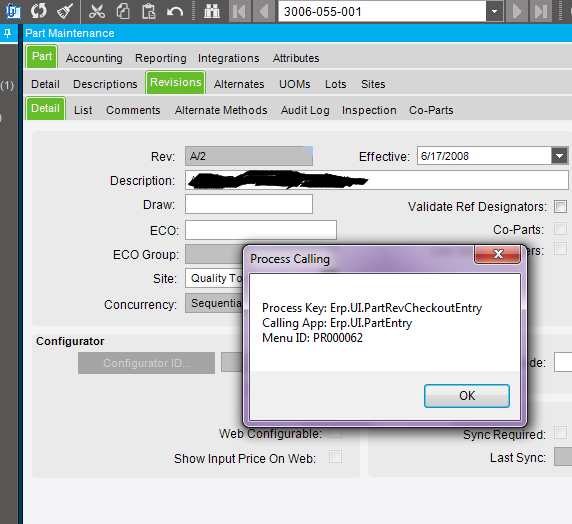The image size is (572, 524).
Task: Open the Comments tab
Action: click(x=133, y=110)
